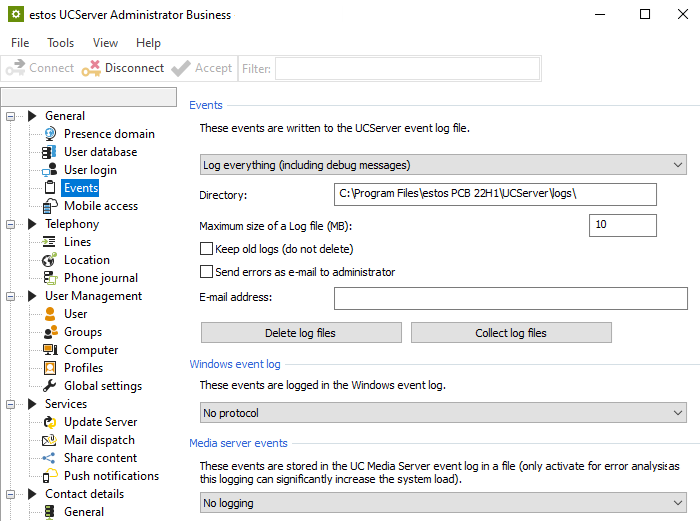Click the Mobile access icon in tree
The image size is (700, 522).
tap(49, 206)
